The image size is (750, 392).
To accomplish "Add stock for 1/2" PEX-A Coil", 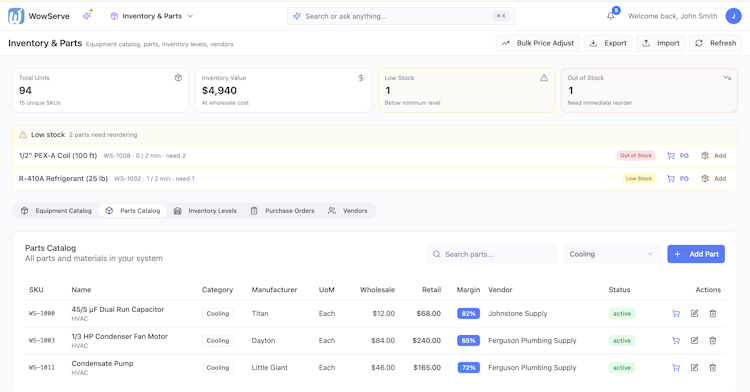I will pos(714,155).
